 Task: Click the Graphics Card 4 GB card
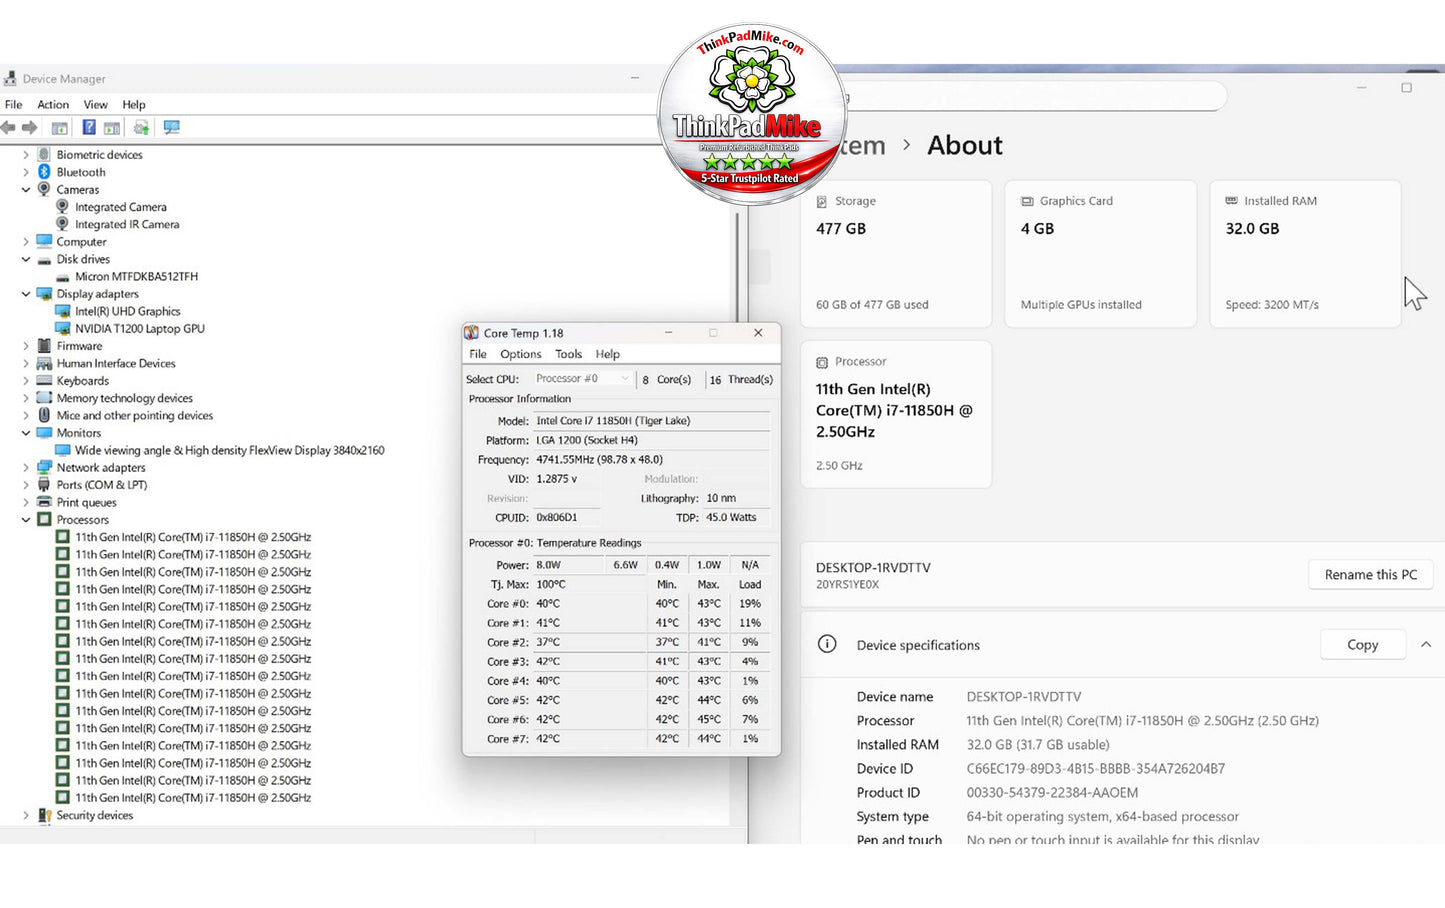pos(1101,254)
